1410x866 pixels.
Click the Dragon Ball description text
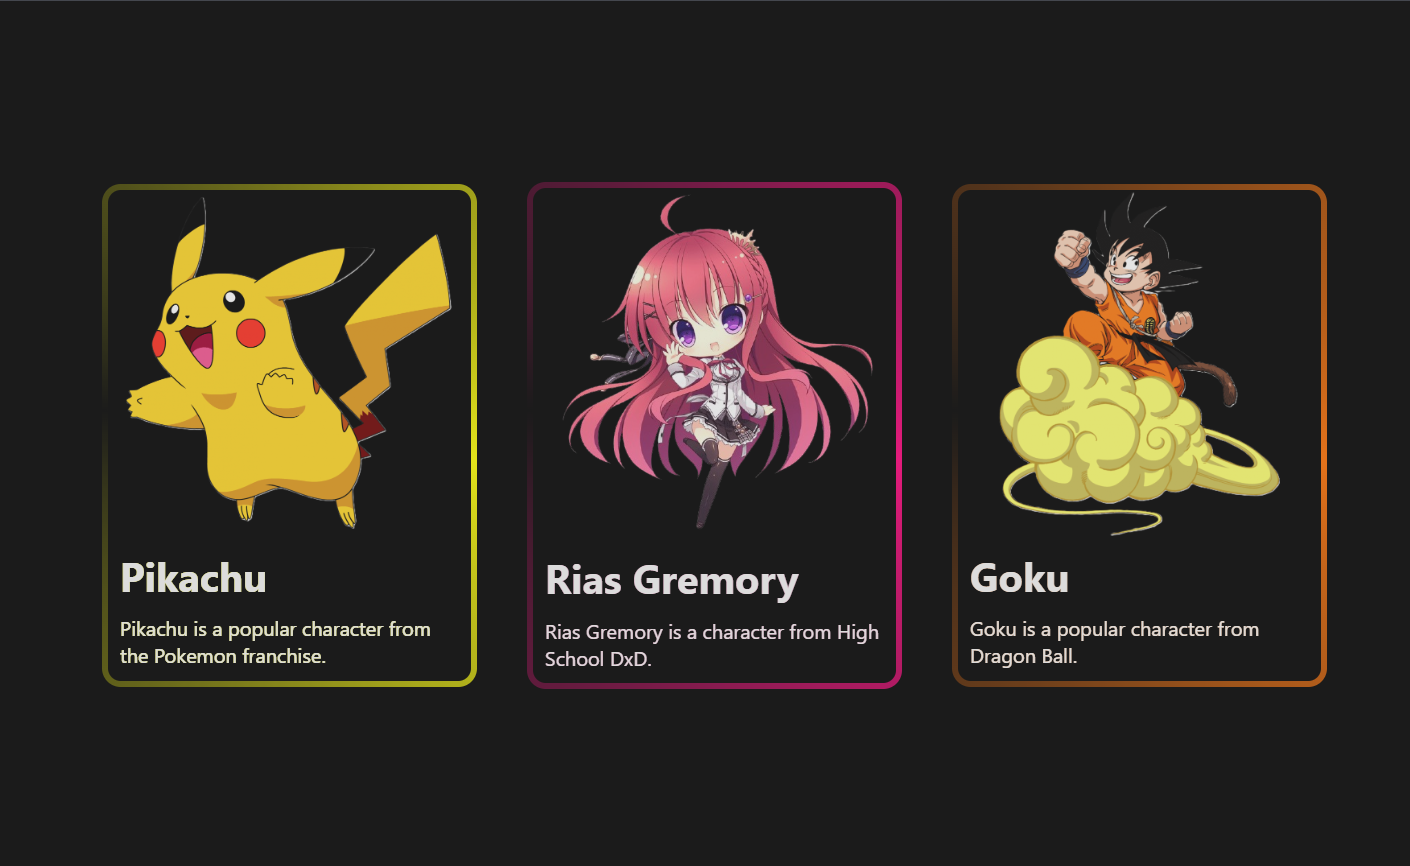(x=1114, y=642)
